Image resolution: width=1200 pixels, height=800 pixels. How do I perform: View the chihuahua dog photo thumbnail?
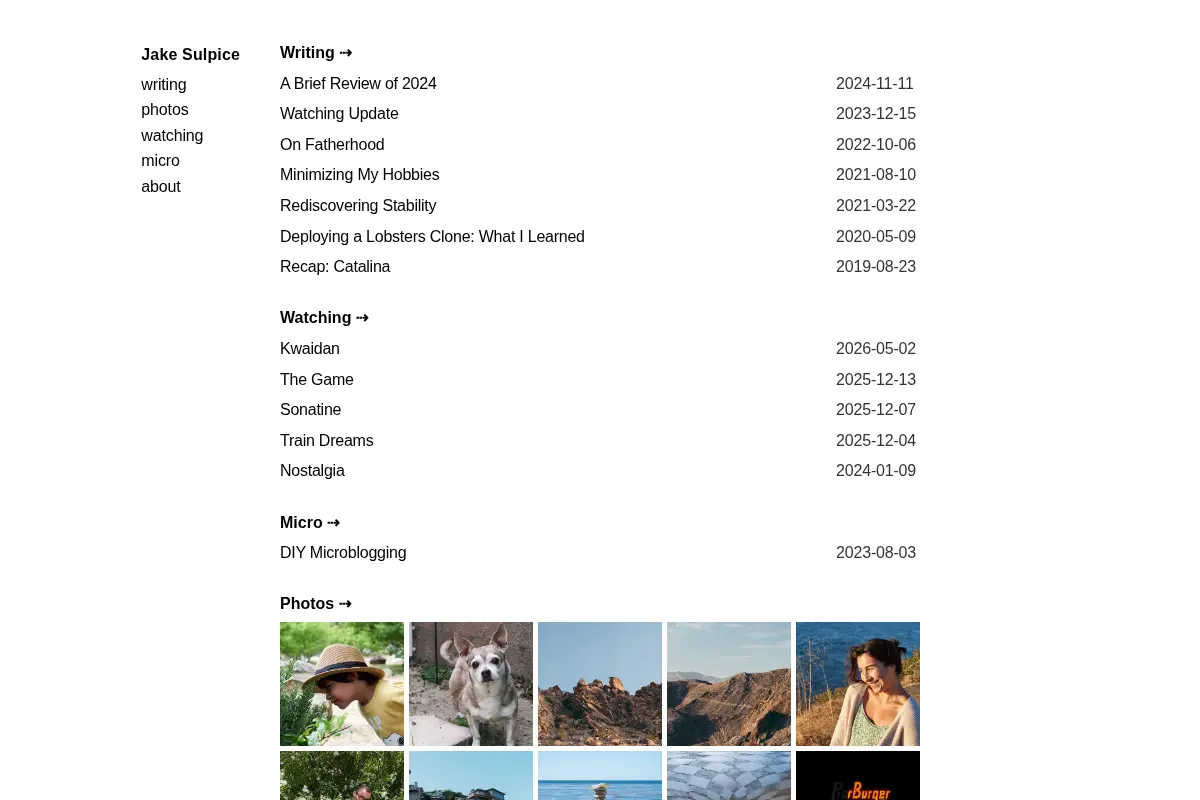[x=471, y=684]
